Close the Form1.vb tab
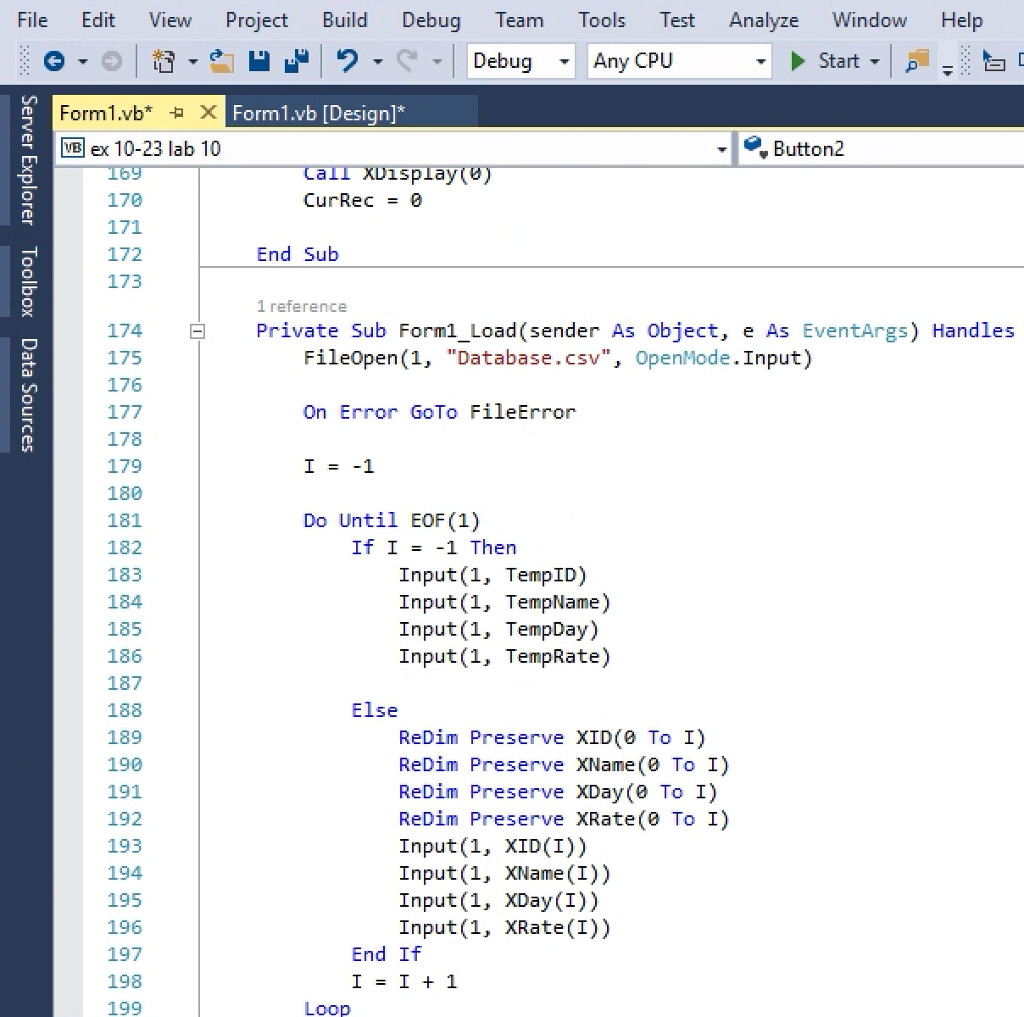Screen dimensions: 1024x1017 click(208, 113)
